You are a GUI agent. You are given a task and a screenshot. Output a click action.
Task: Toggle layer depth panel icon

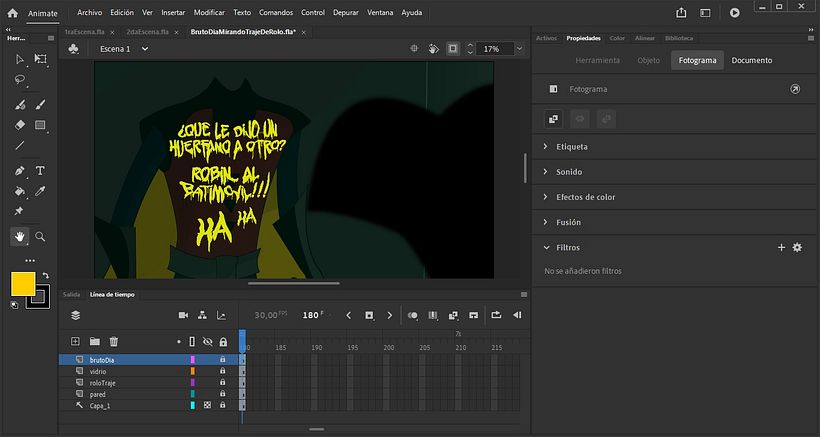tap(221, 315)
